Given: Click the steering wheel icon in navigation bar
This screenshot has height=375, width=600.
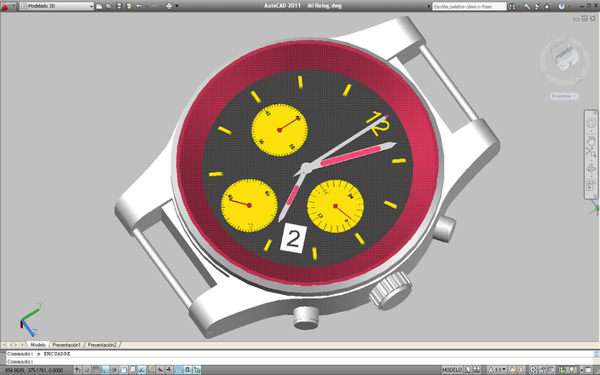Looking at the screenshot, I should pos(591,123).
